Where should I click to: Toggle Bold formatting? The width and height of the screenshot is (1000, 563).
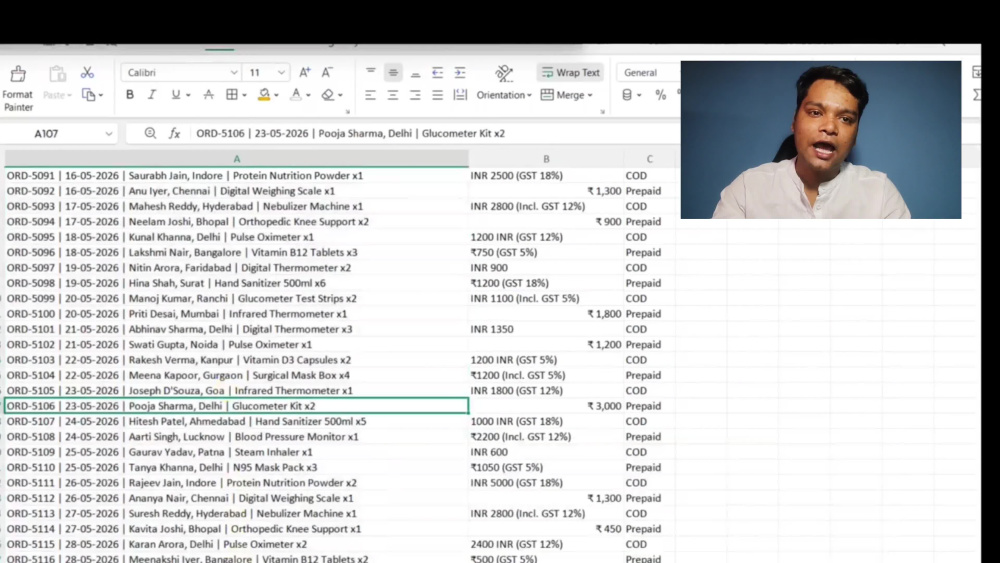tap(130, 95)
